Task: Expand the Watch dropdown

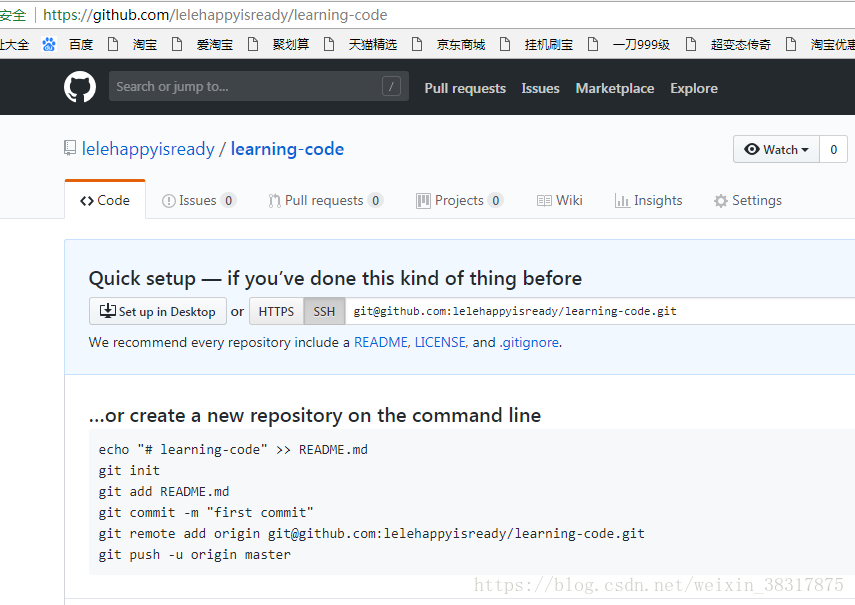Action: pyautogui.click(x=776, y=149)
